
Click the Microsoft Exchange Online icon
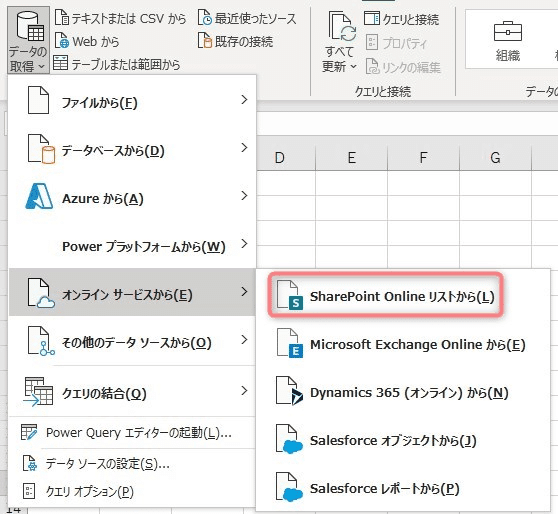click(x=290, y=343)
